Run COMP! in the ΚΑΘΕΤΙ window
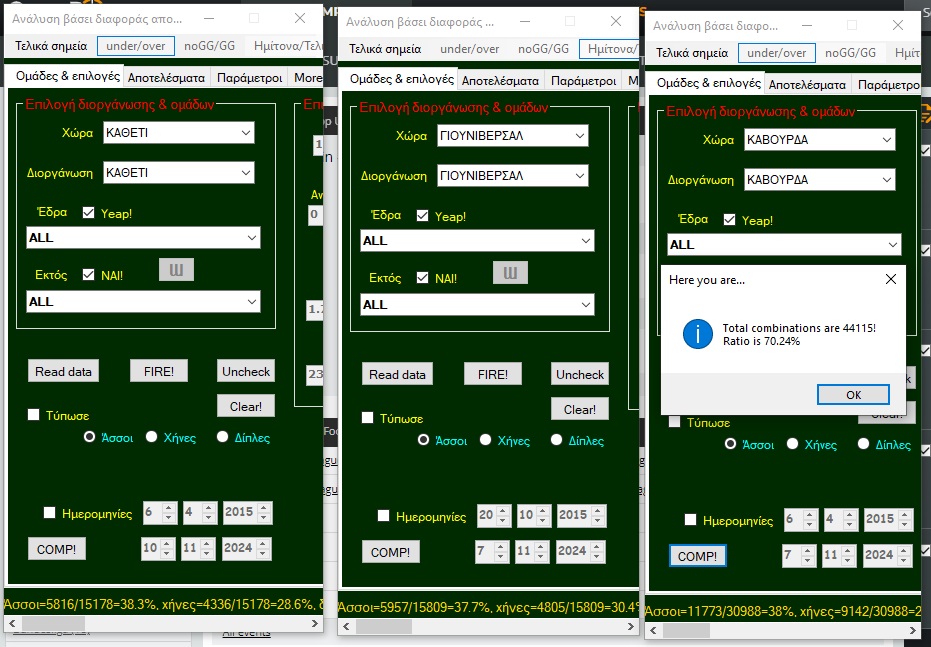 [56, 549]
